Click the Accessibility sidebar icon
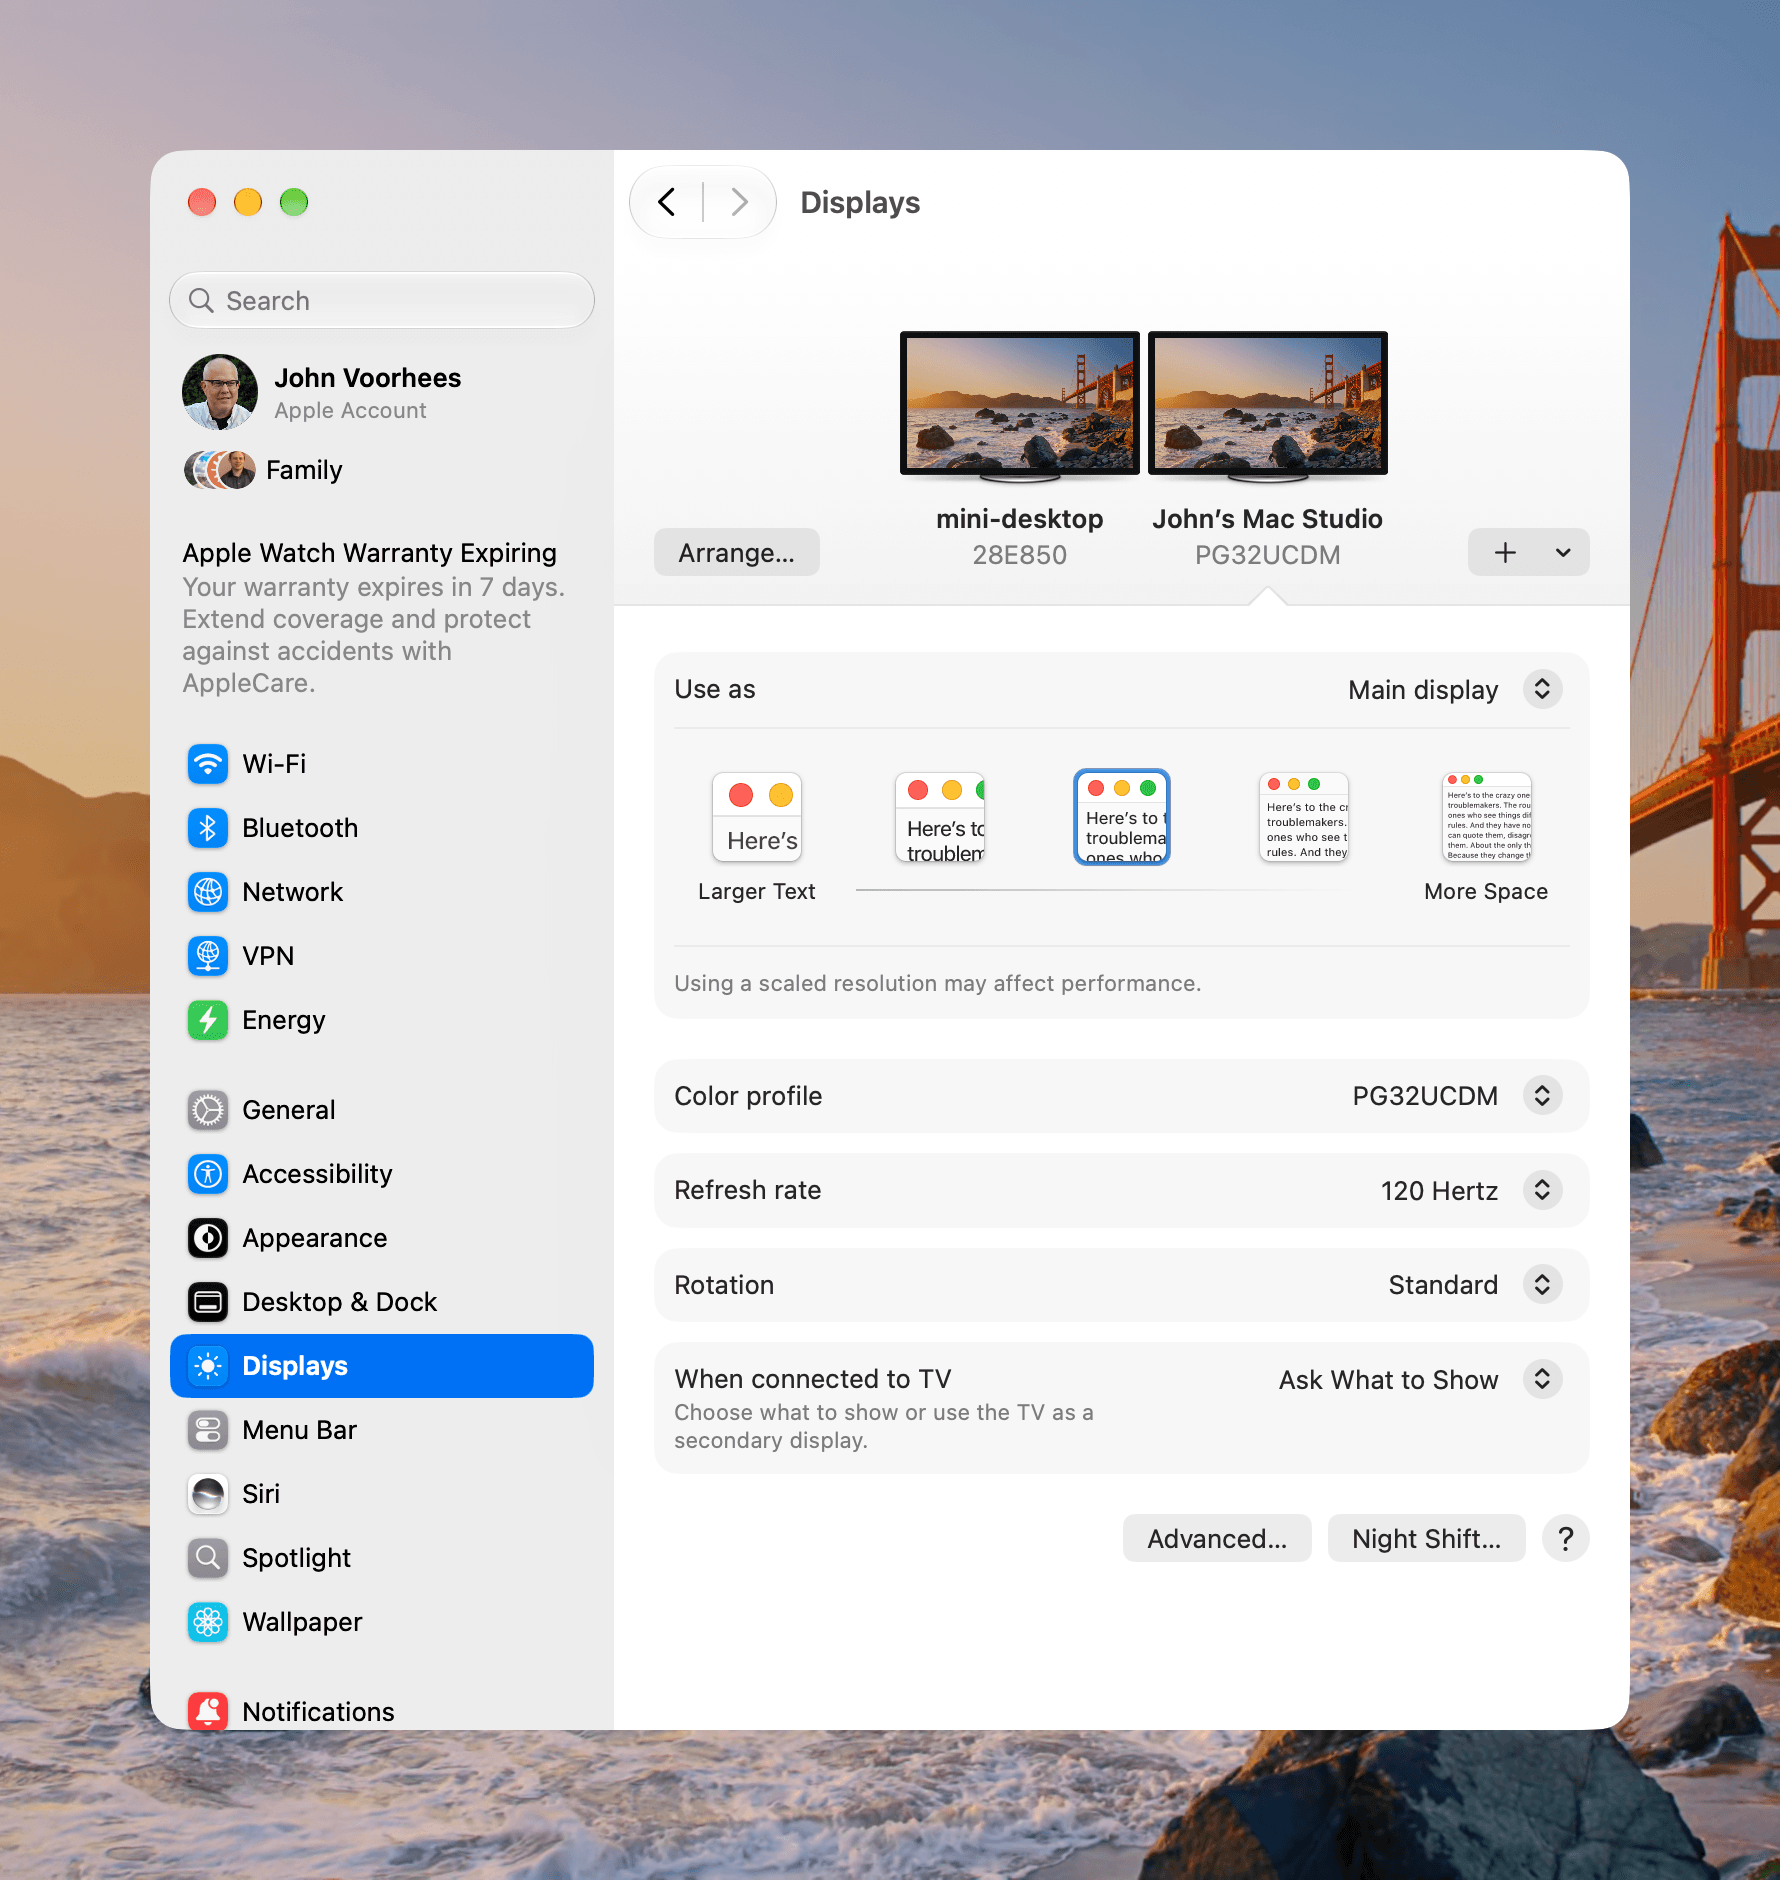1780x1880 pixels. [x=208, y=1174]
